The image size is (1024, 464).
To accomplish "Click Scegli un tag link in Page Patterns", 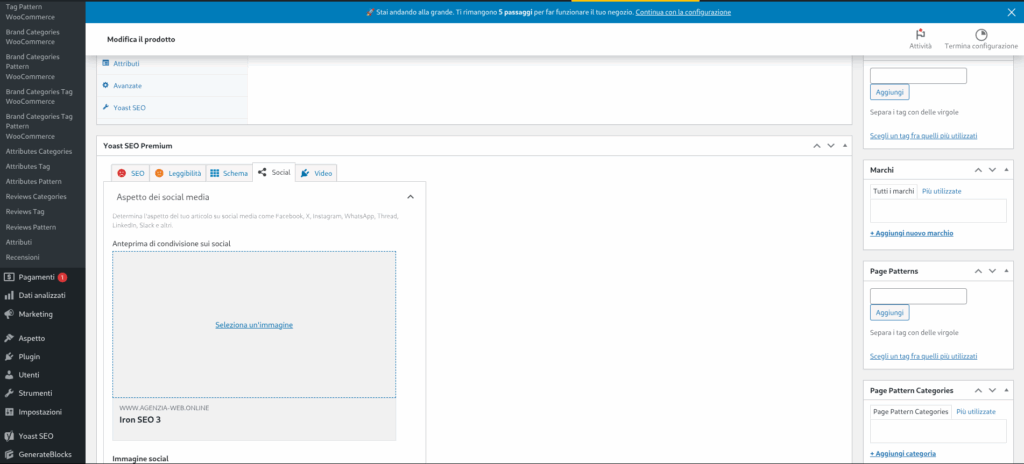I will pyautogui.click(x=924, y=356).
